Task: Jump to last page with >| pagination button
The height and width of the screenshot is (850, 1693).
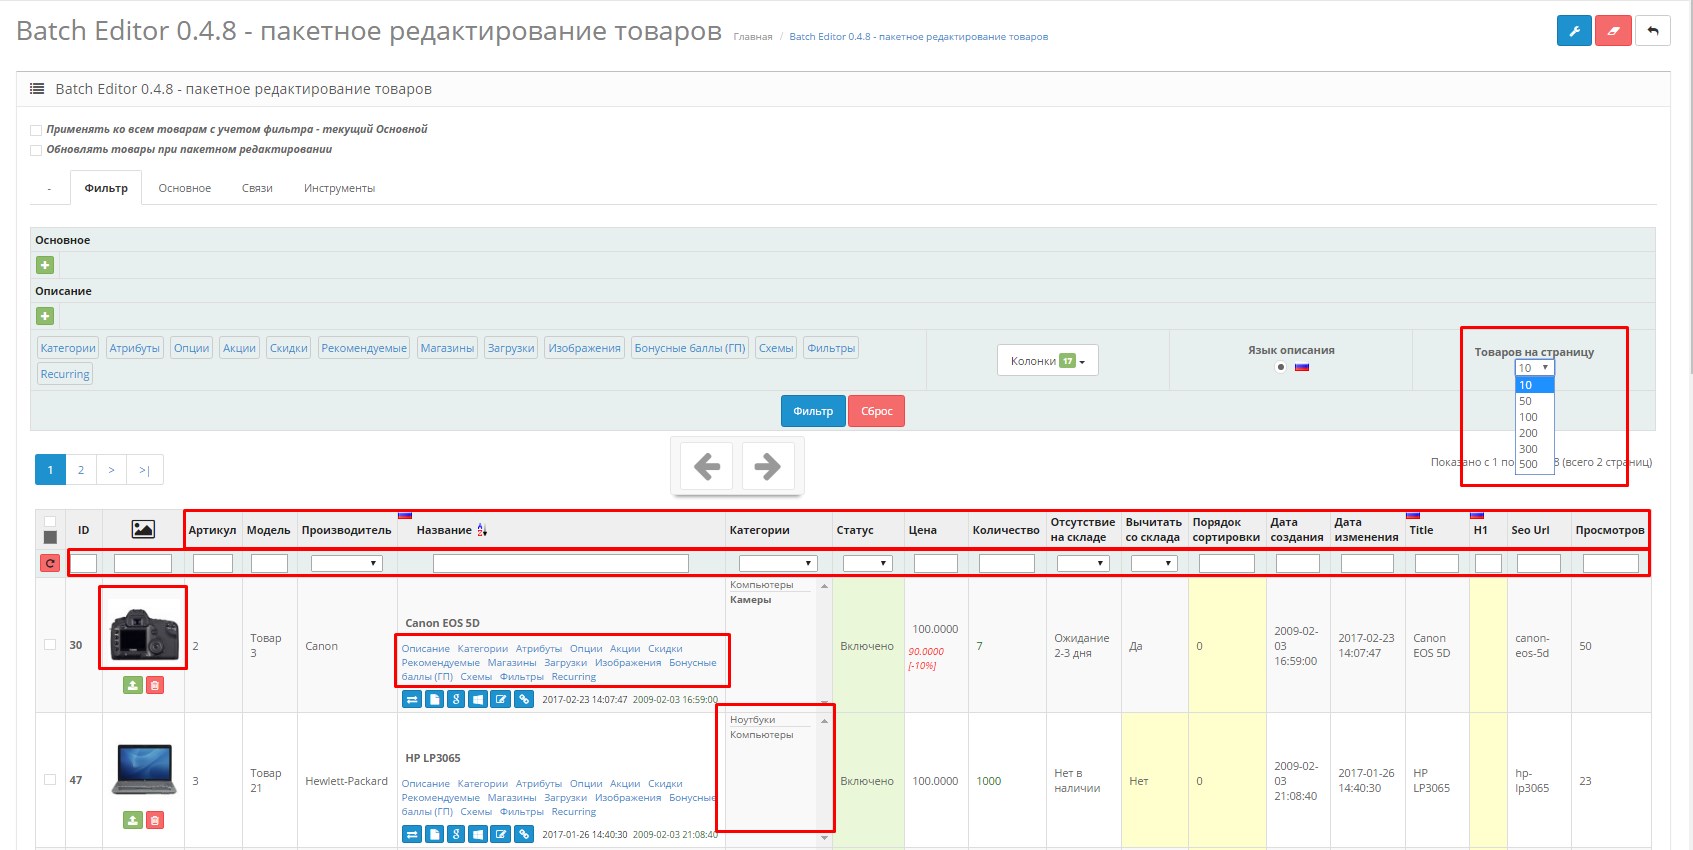Action: (x=144, y=470)
